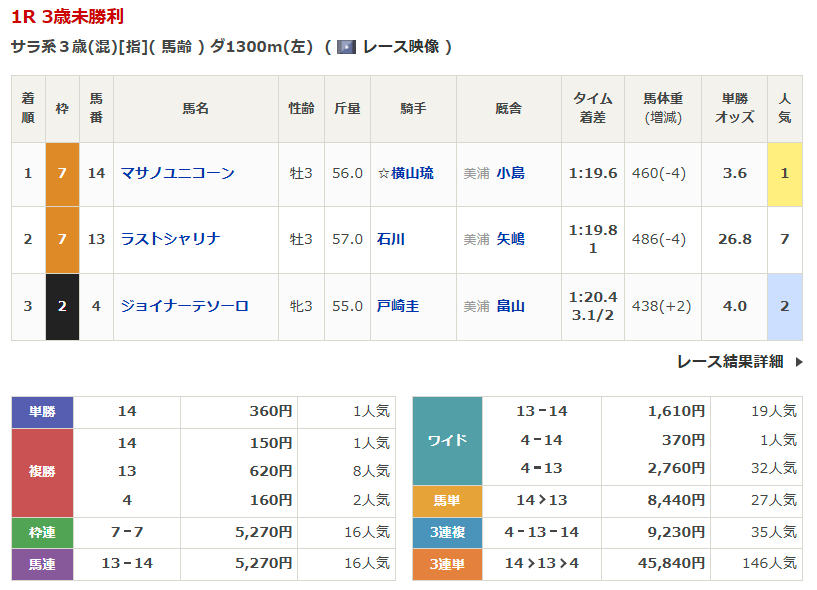Click the orange frame 7 badge for horse 14
Image resolution: width=817 pixels, height=590 pixels.
coord(62,173)
